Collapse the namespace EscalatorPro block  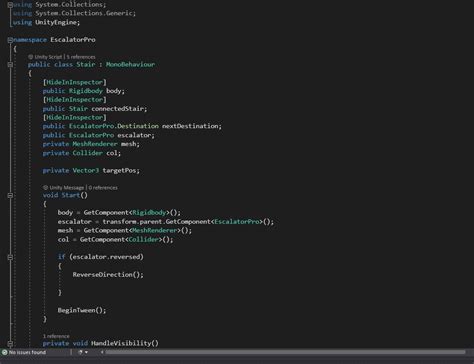coord(10,40)
